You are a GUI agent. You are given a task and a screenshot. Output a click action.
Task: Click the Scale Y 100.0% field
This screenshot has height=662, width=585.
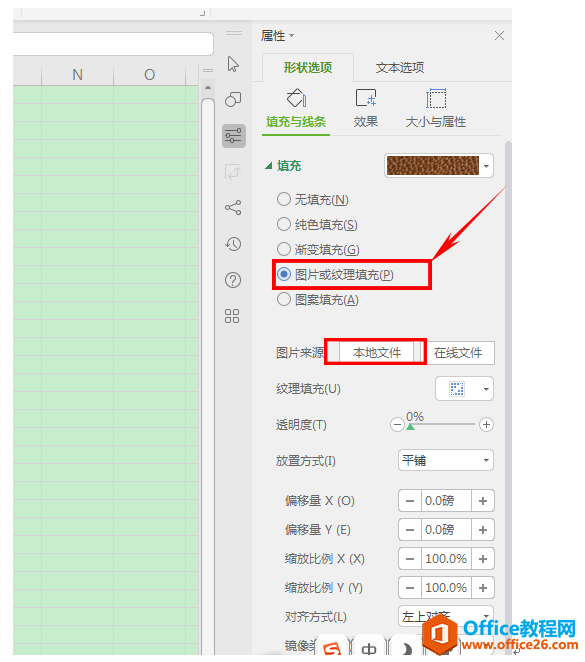(446, 587)
